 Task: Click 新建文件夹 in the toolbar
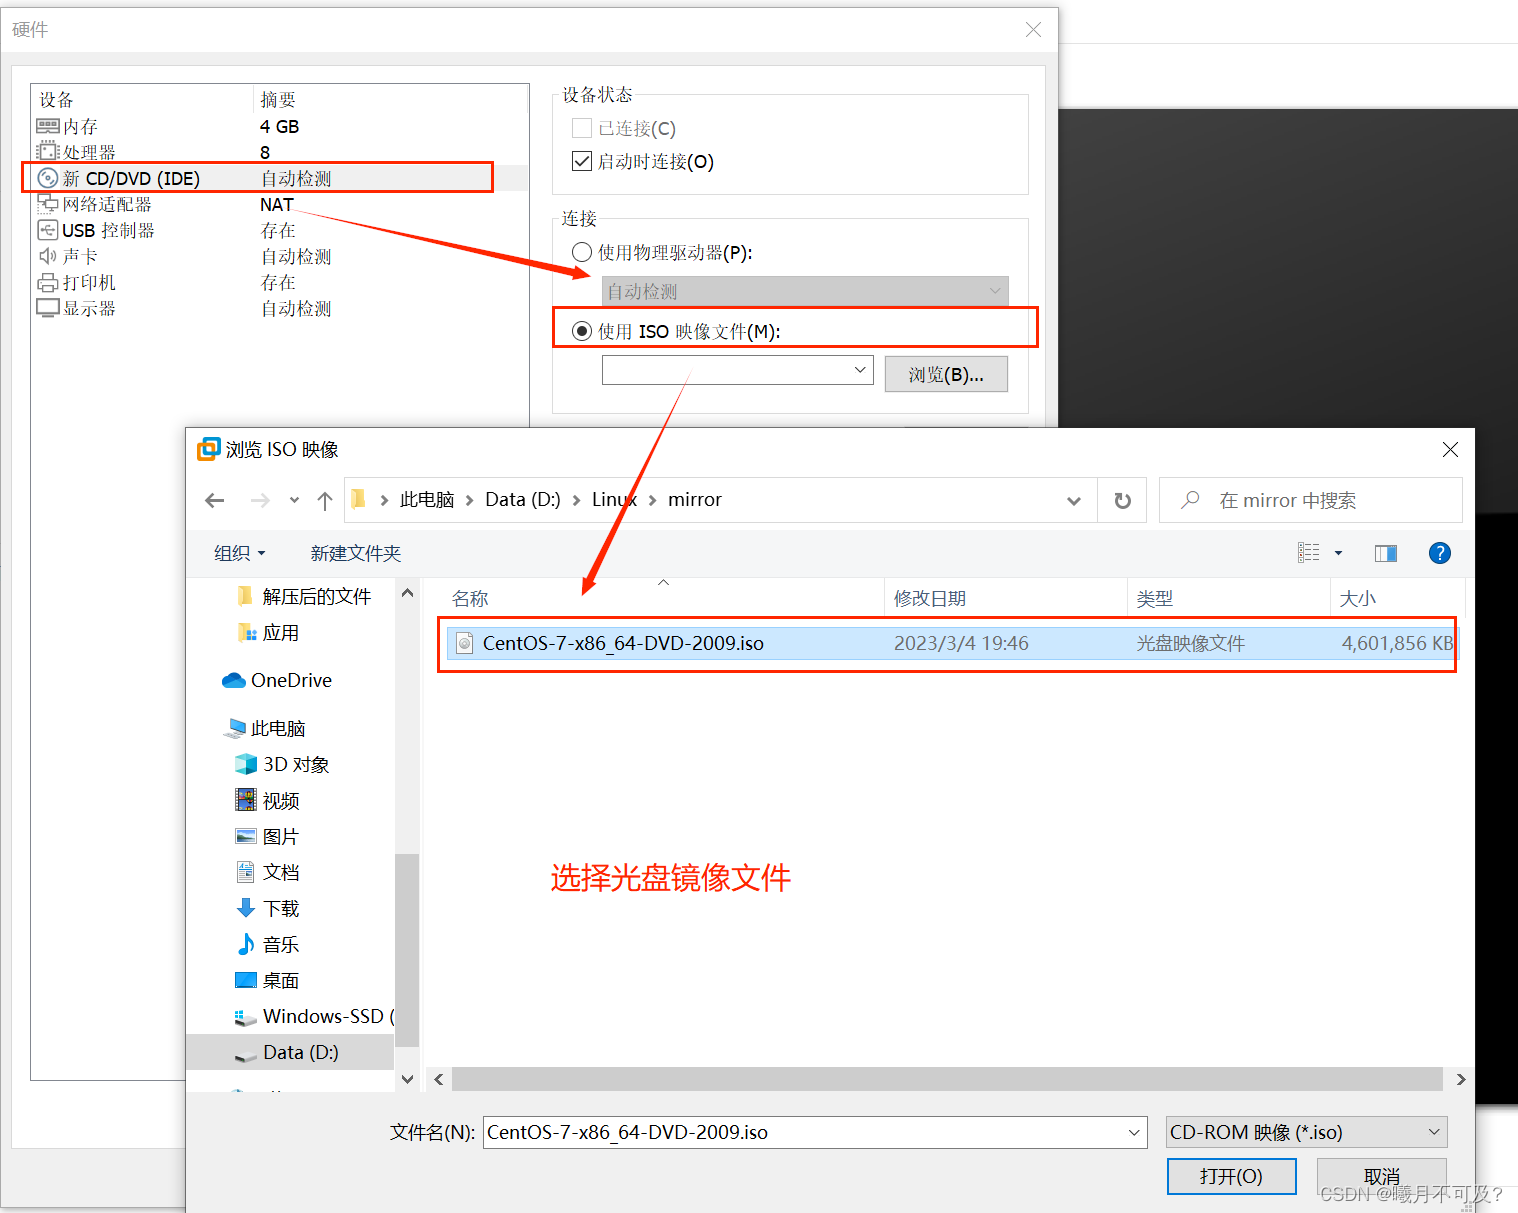pos(355,553)
